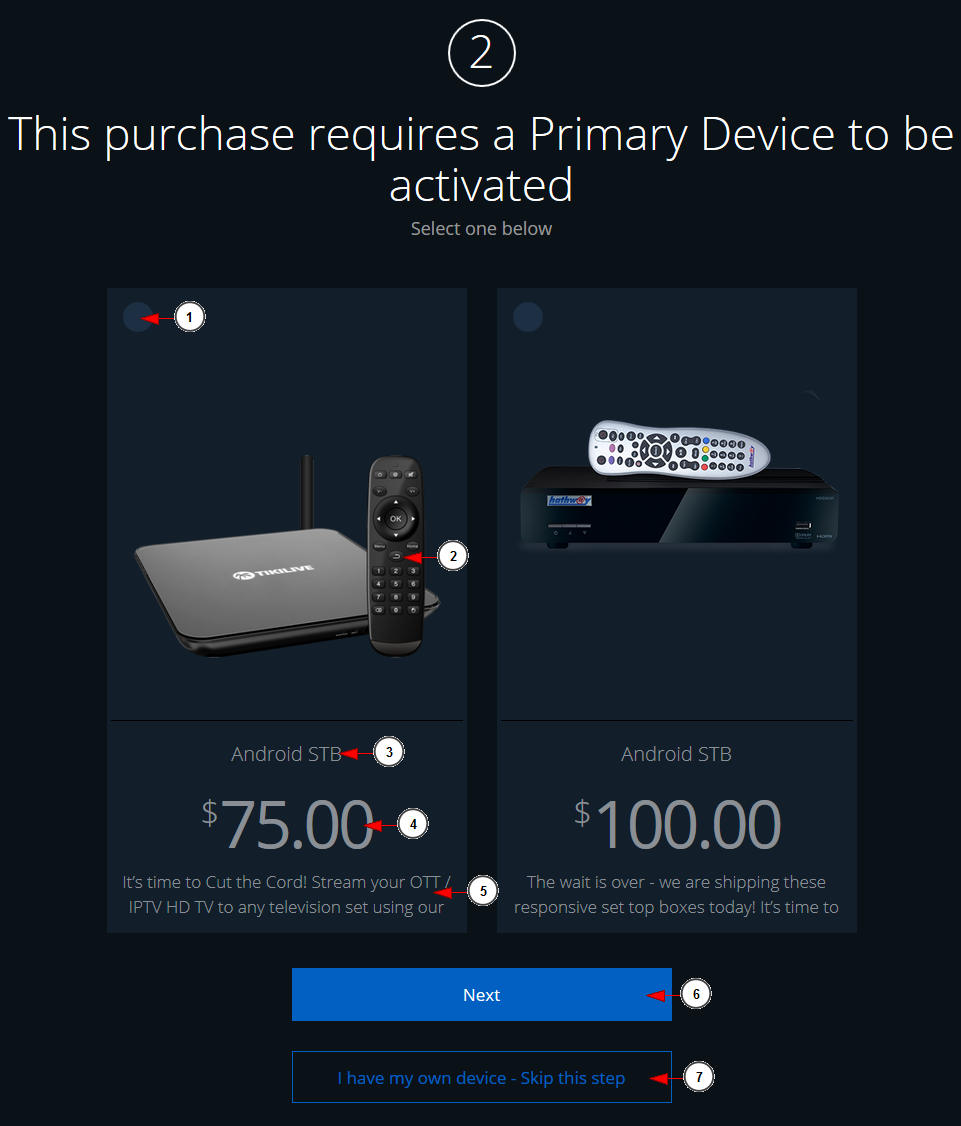Screen dimensions: 961x1126
Task: Choose I have my own device - Skip this step
Action: tap(481, 1077)
